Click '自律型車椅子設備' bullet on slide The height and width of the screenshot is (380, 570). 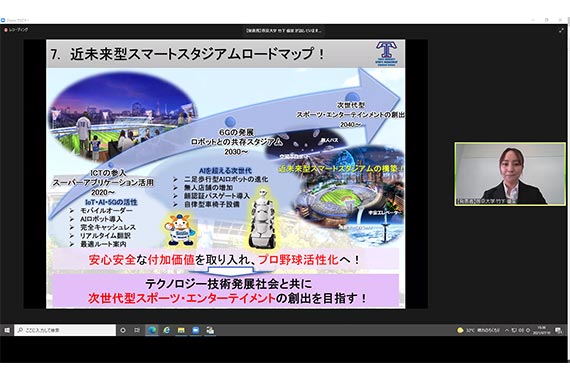[212, 204]
